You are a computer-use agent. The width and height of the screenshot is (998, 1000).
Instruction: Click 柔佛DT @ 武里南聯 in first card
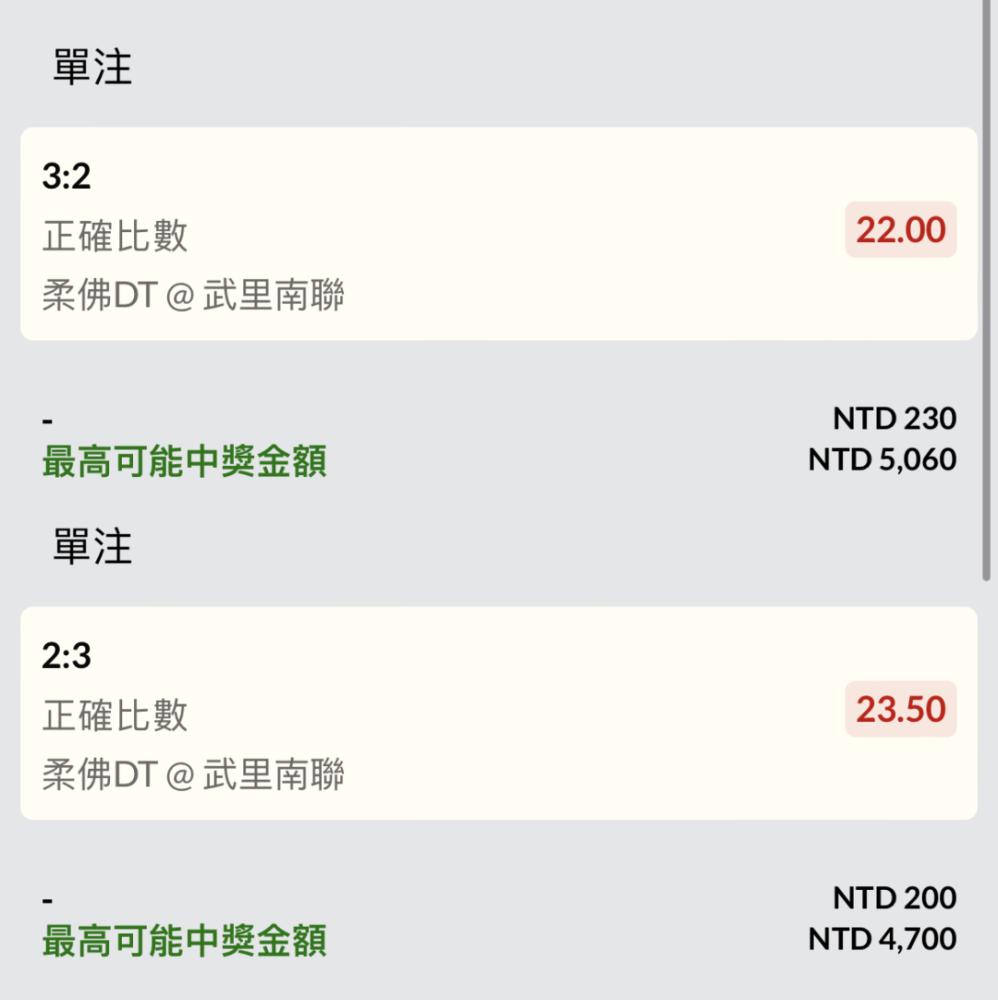[x=193, y=295]
